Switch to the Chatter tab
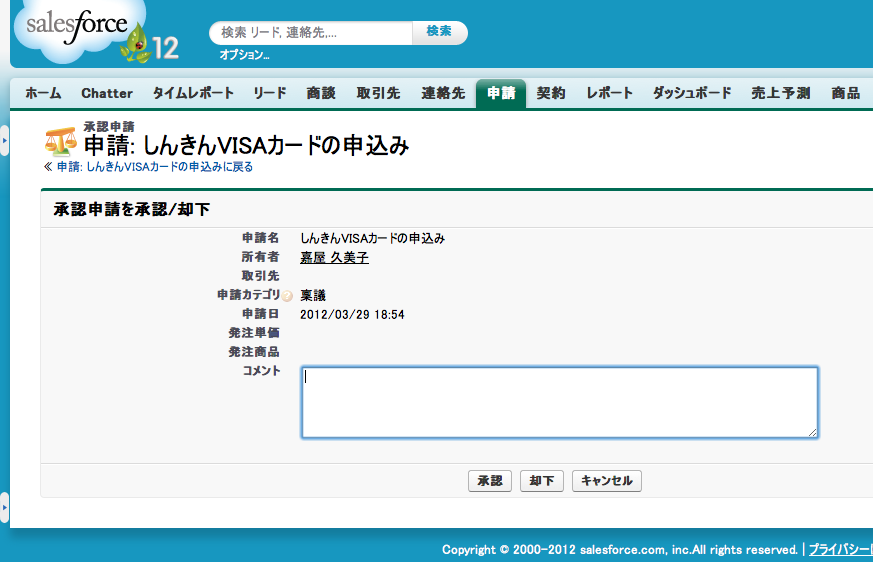The height and width of the screenshot is (562, 873). click(107, 93)
